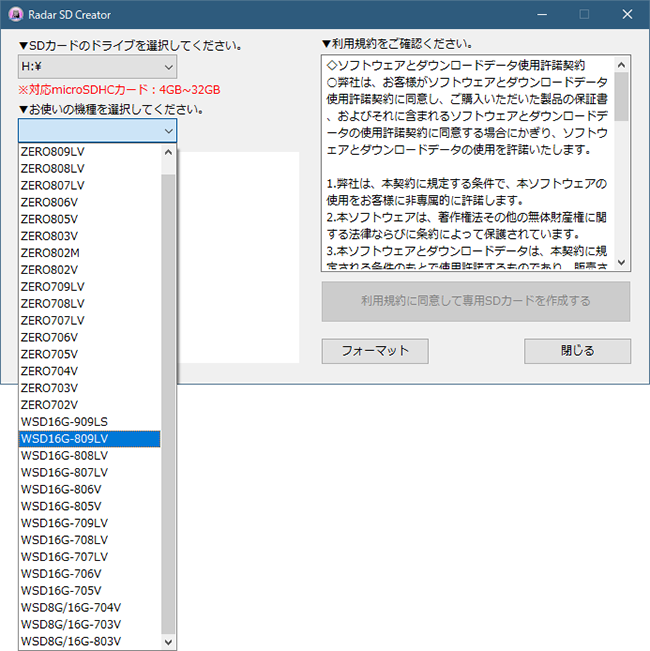Click the Radar SD Creator title bar icon

click(x=16, y=15)
